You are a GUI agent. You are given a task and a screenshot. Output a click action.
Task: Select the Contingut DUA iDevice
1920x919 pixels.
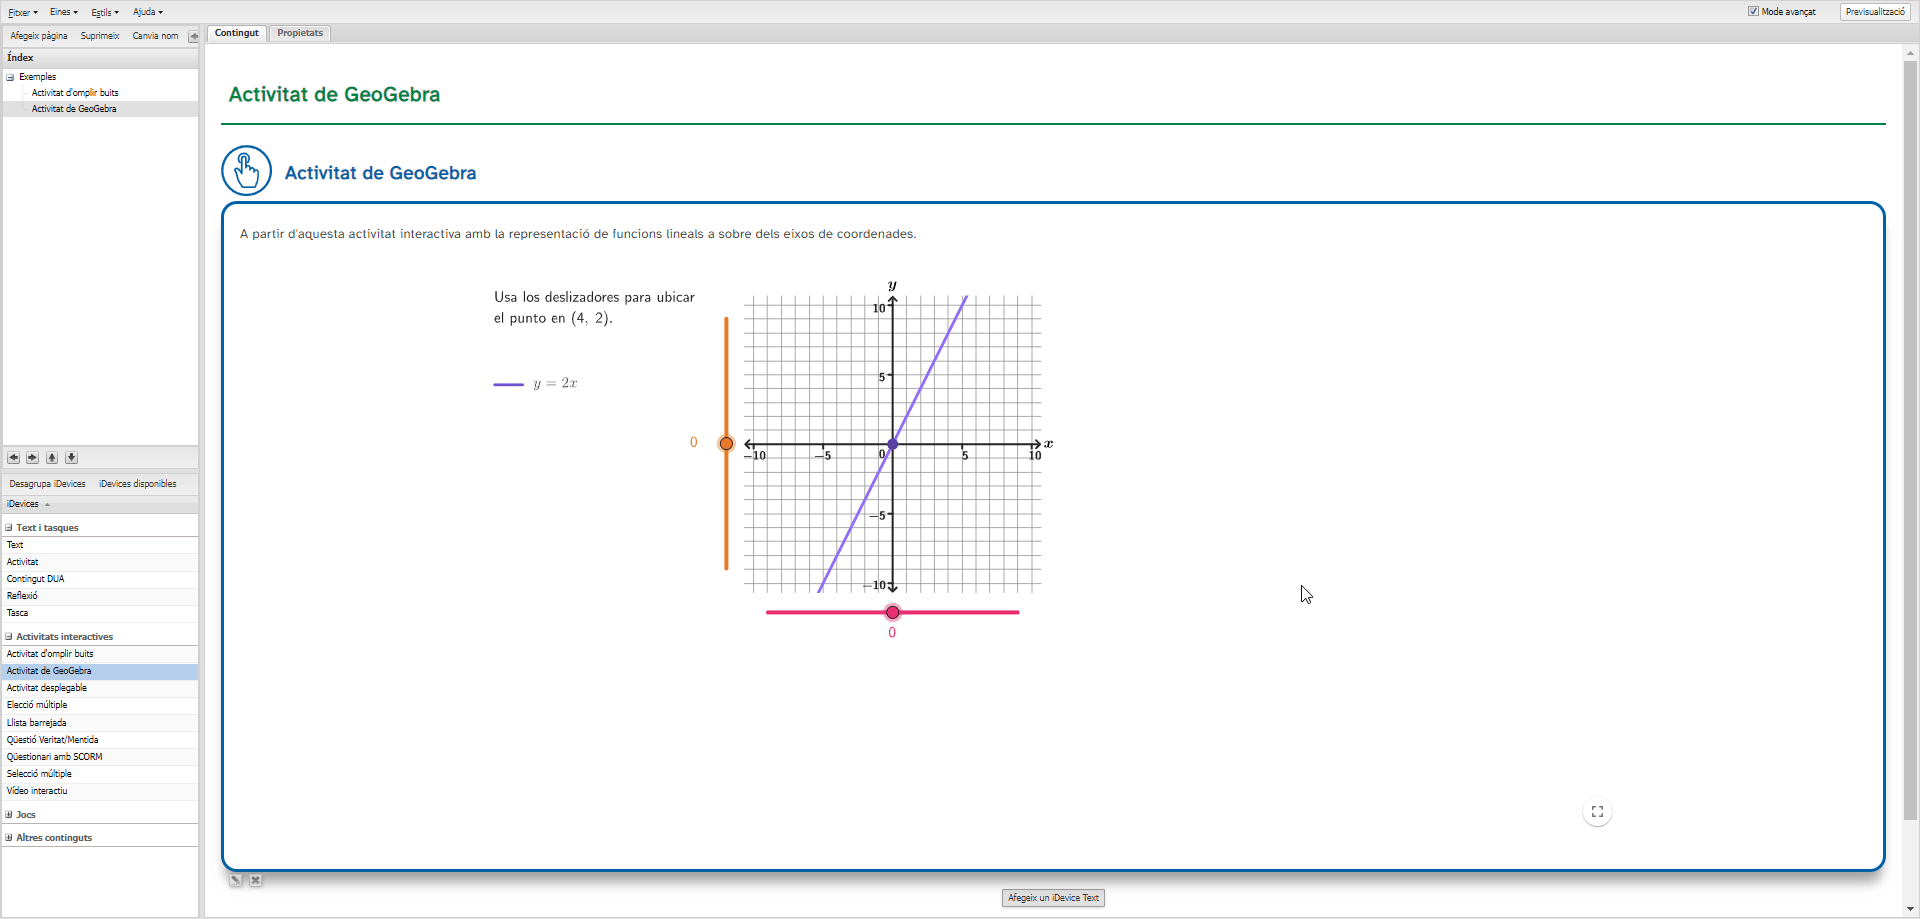[x=100, y=579]
